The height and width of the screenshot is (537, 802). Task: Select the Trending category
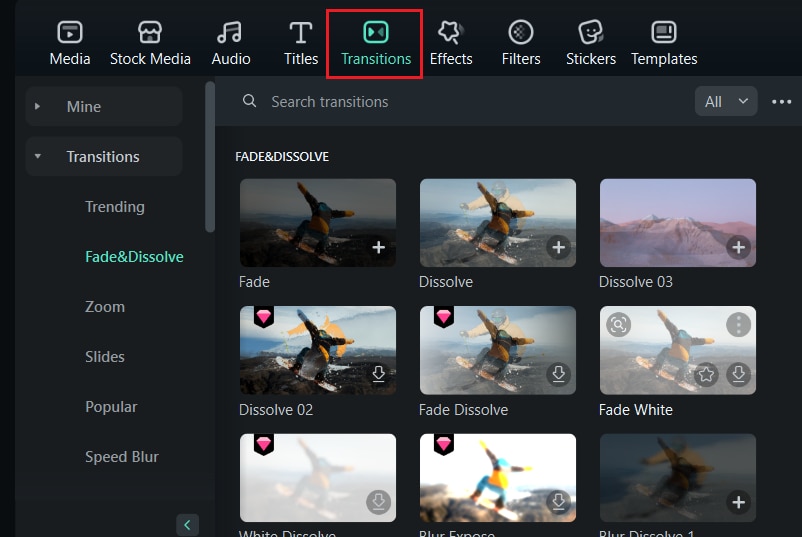pyautogui.click(x=115, y=207)
